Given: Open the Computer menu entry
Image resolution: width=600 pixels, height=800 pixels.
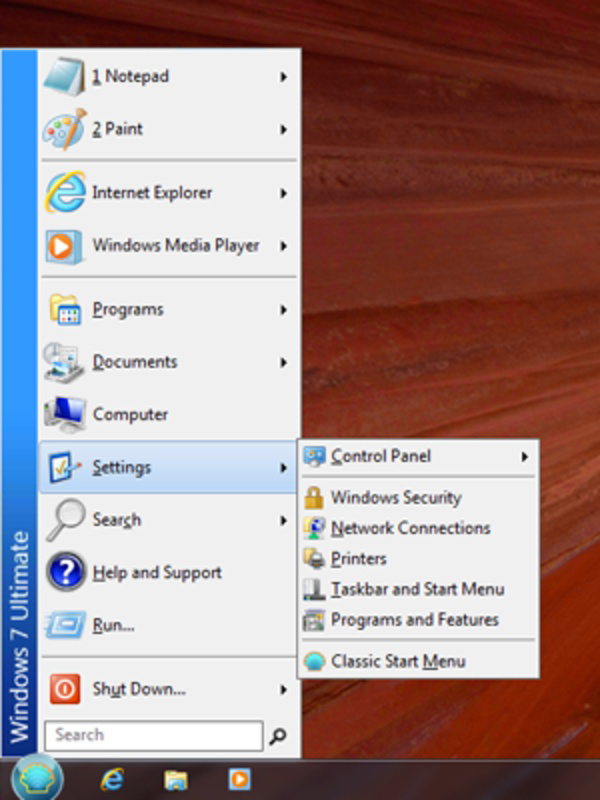Looking at the screenshot, I should [x=168, y=415].
